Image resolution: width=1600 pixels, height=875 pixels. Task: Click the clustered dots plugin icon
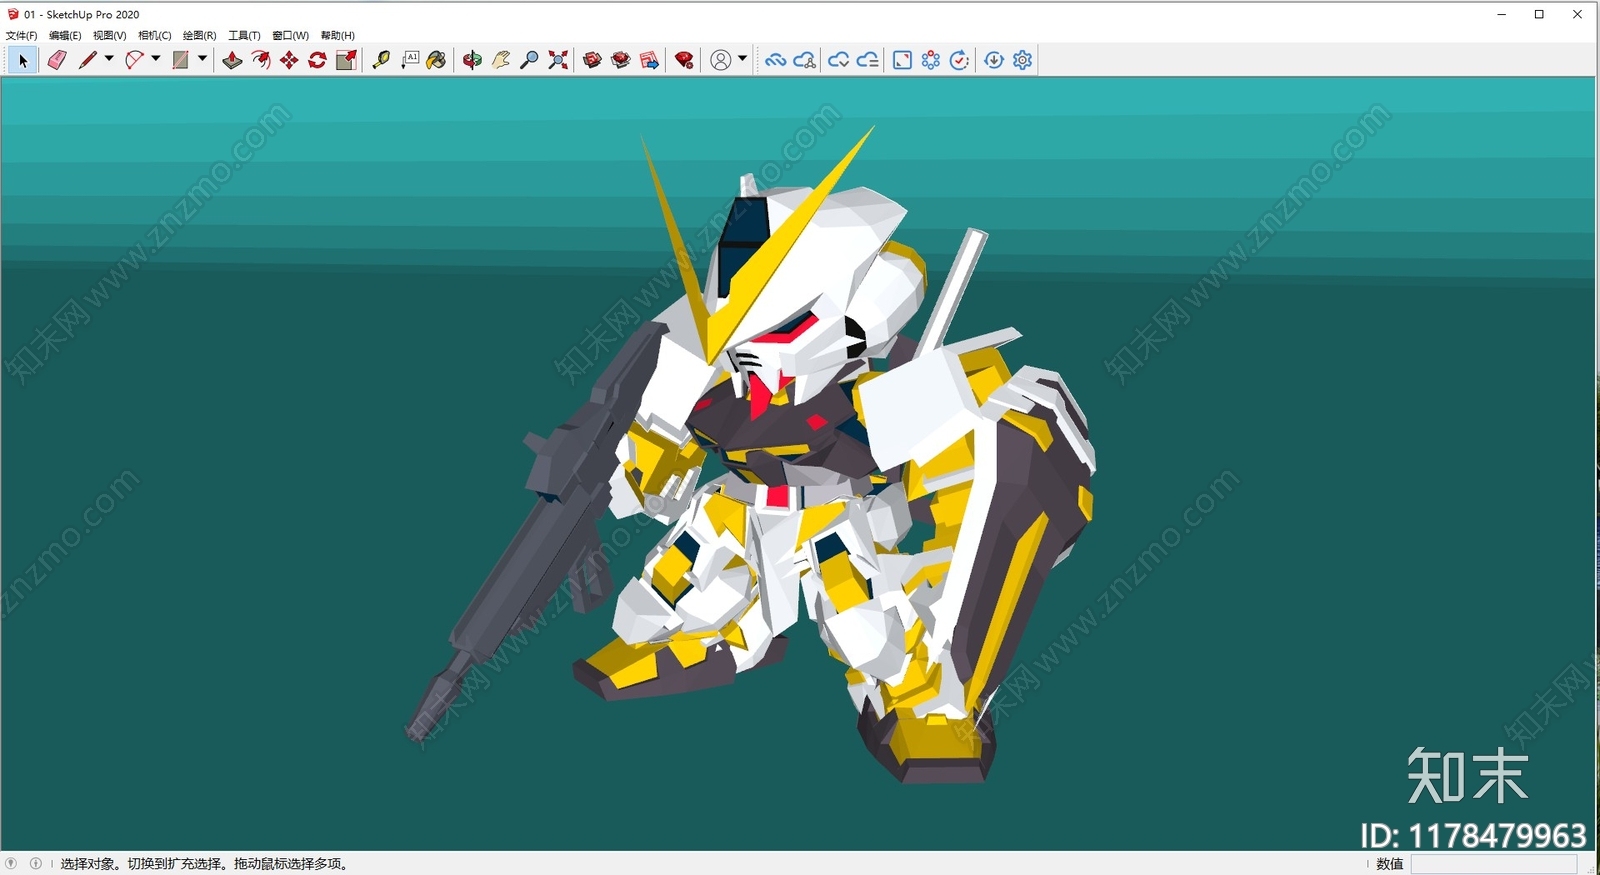(931, 60)
